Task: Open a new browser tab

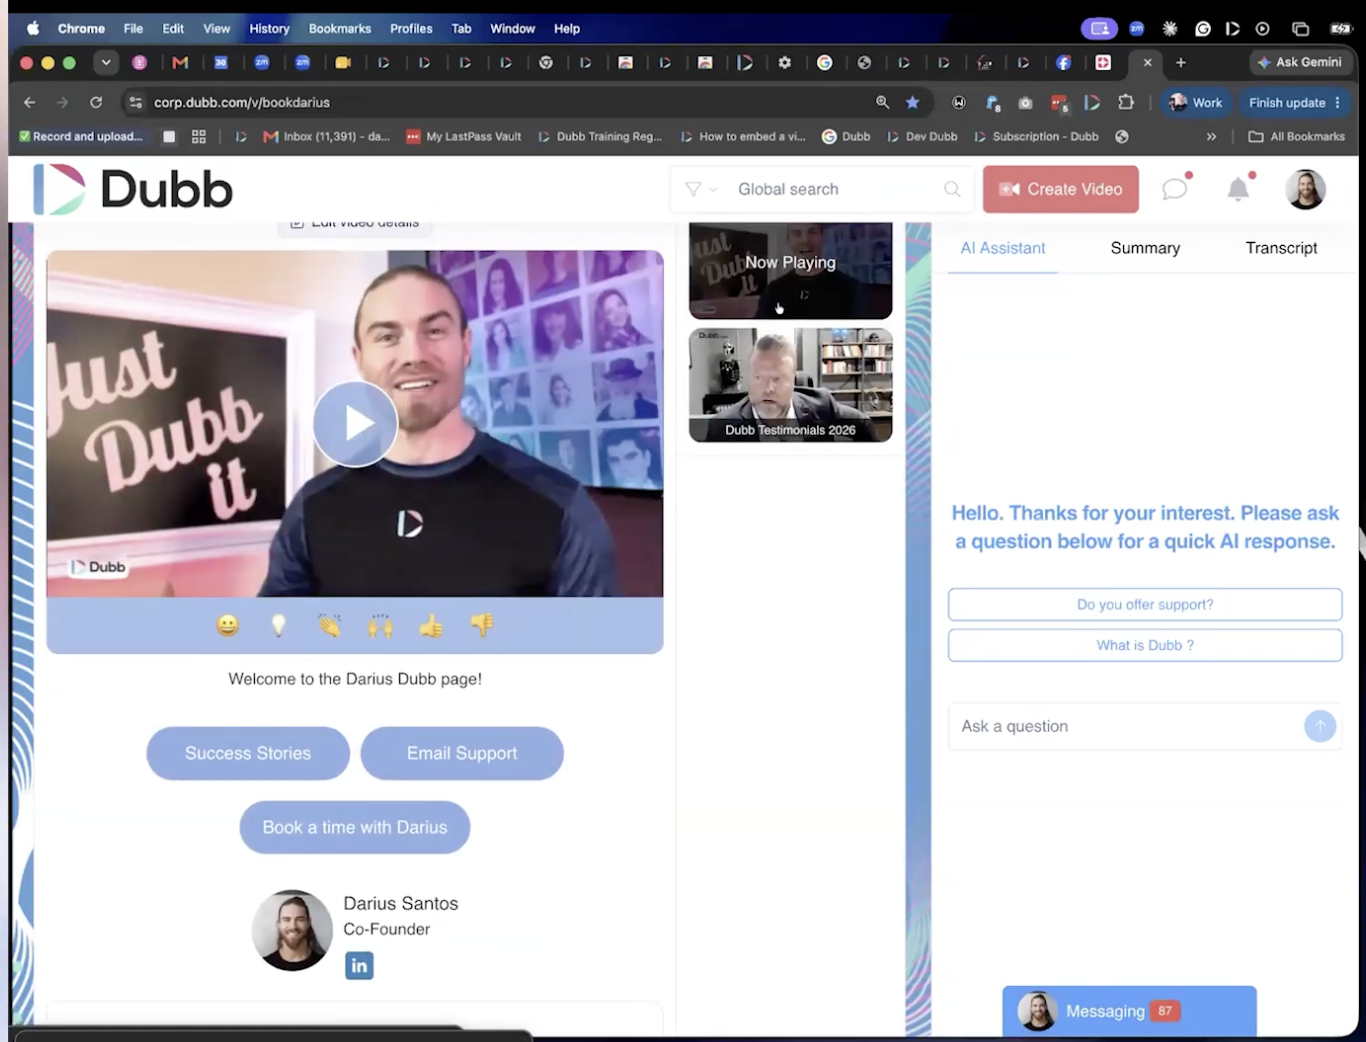Action: click(1181, 62)
